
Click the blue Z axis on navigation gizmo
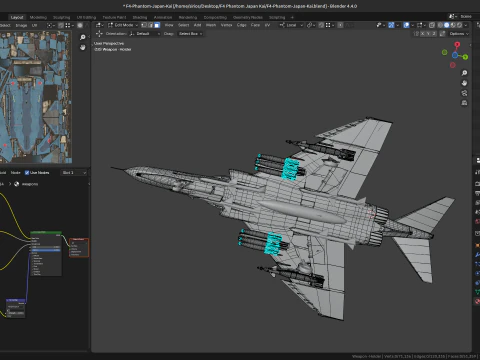click(455, 55)
